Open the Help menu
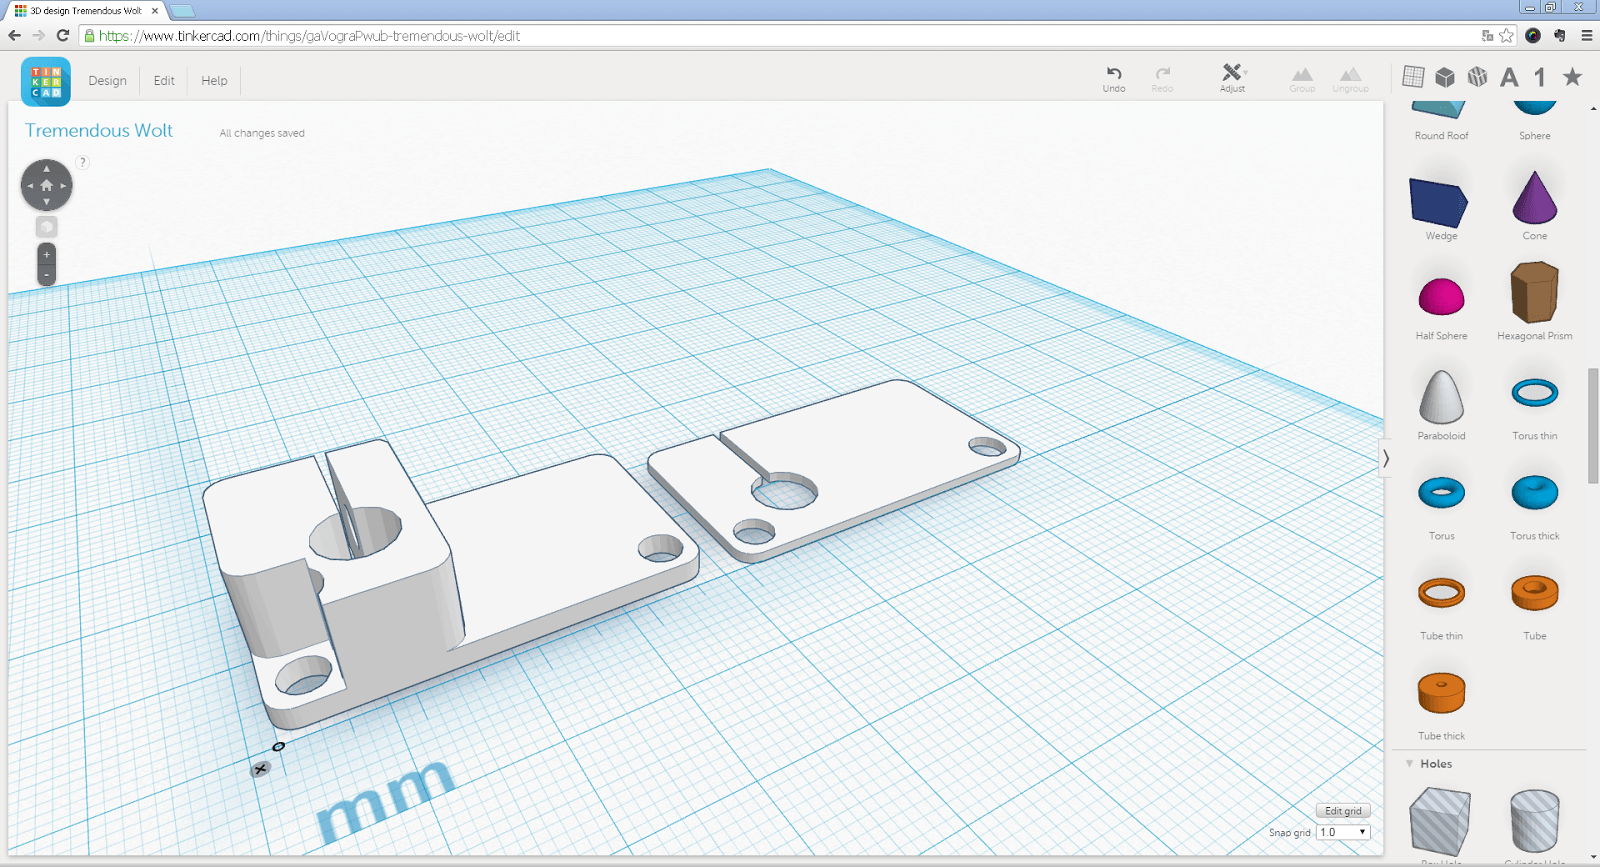Viewport: 1600px width, 867px height. point(214,81)
